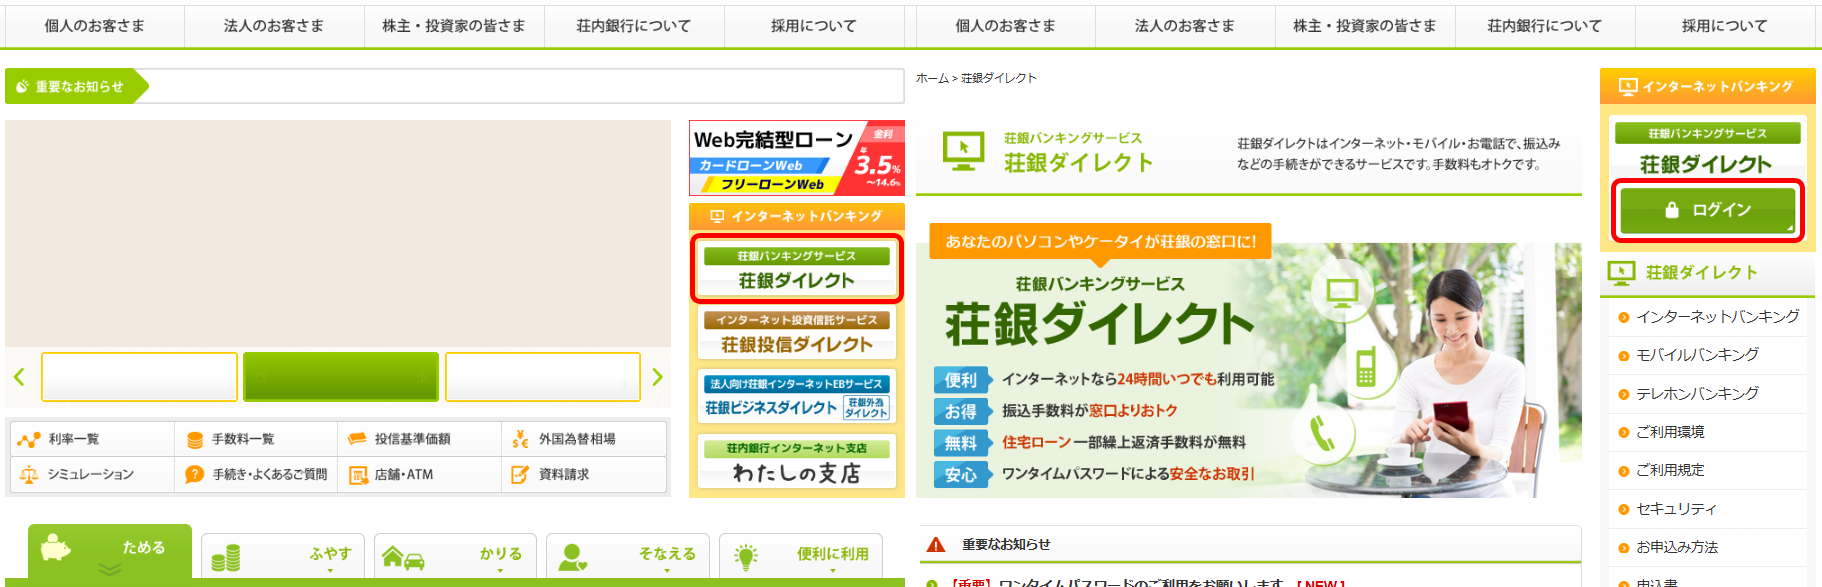
Task: Advance the carousel with the right arrow
Action: tap(657, 377)
